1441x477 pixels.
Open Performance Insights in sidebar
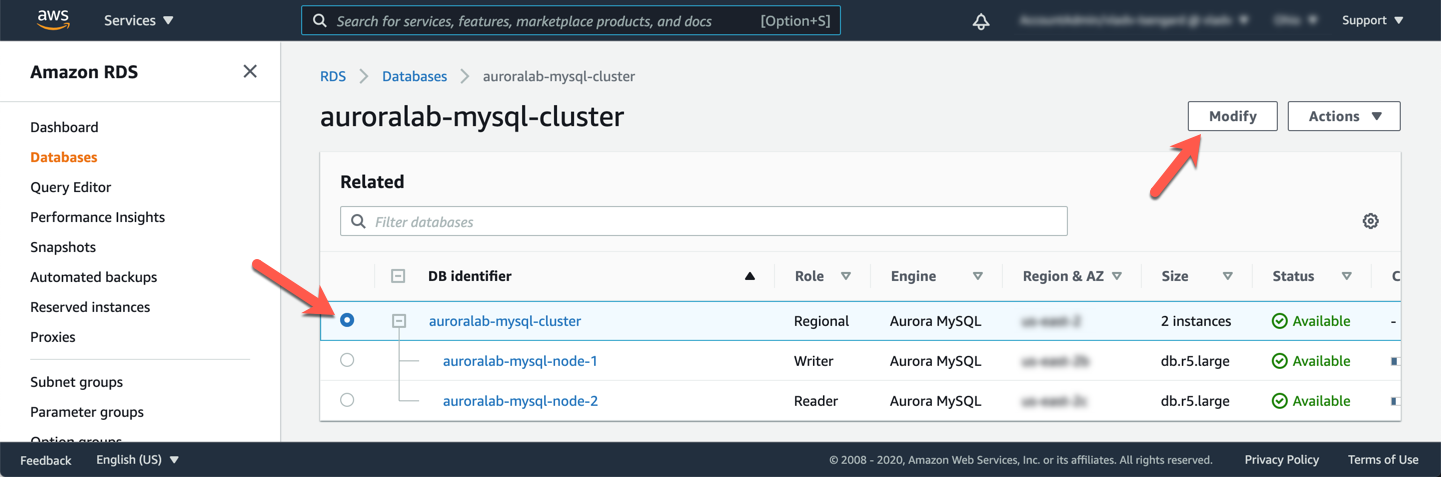tap(97, 217)
